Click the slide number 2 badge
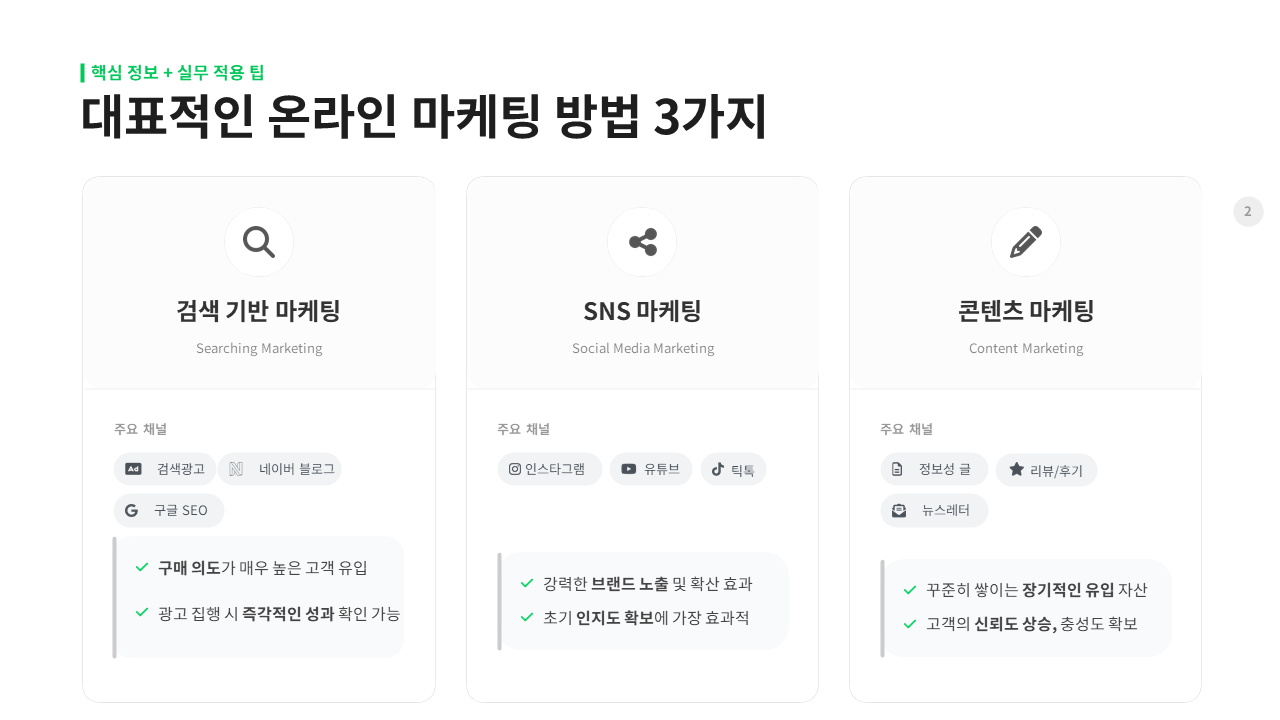1280x720 pixels. click(1248, 211)
